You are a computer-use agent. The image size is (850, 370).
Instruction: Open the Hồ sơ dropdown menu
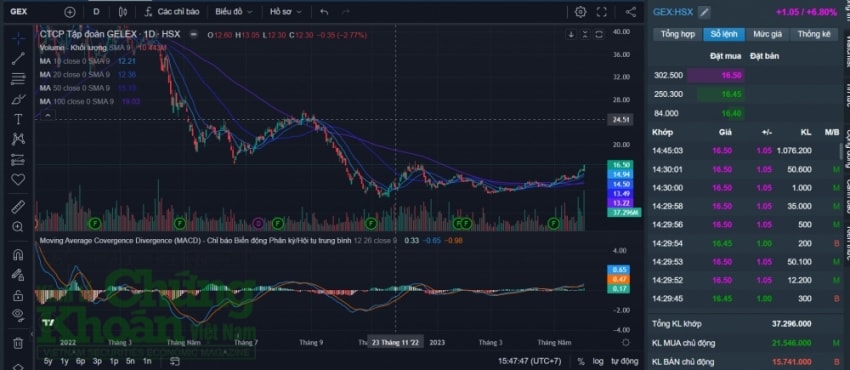(285, 11)
